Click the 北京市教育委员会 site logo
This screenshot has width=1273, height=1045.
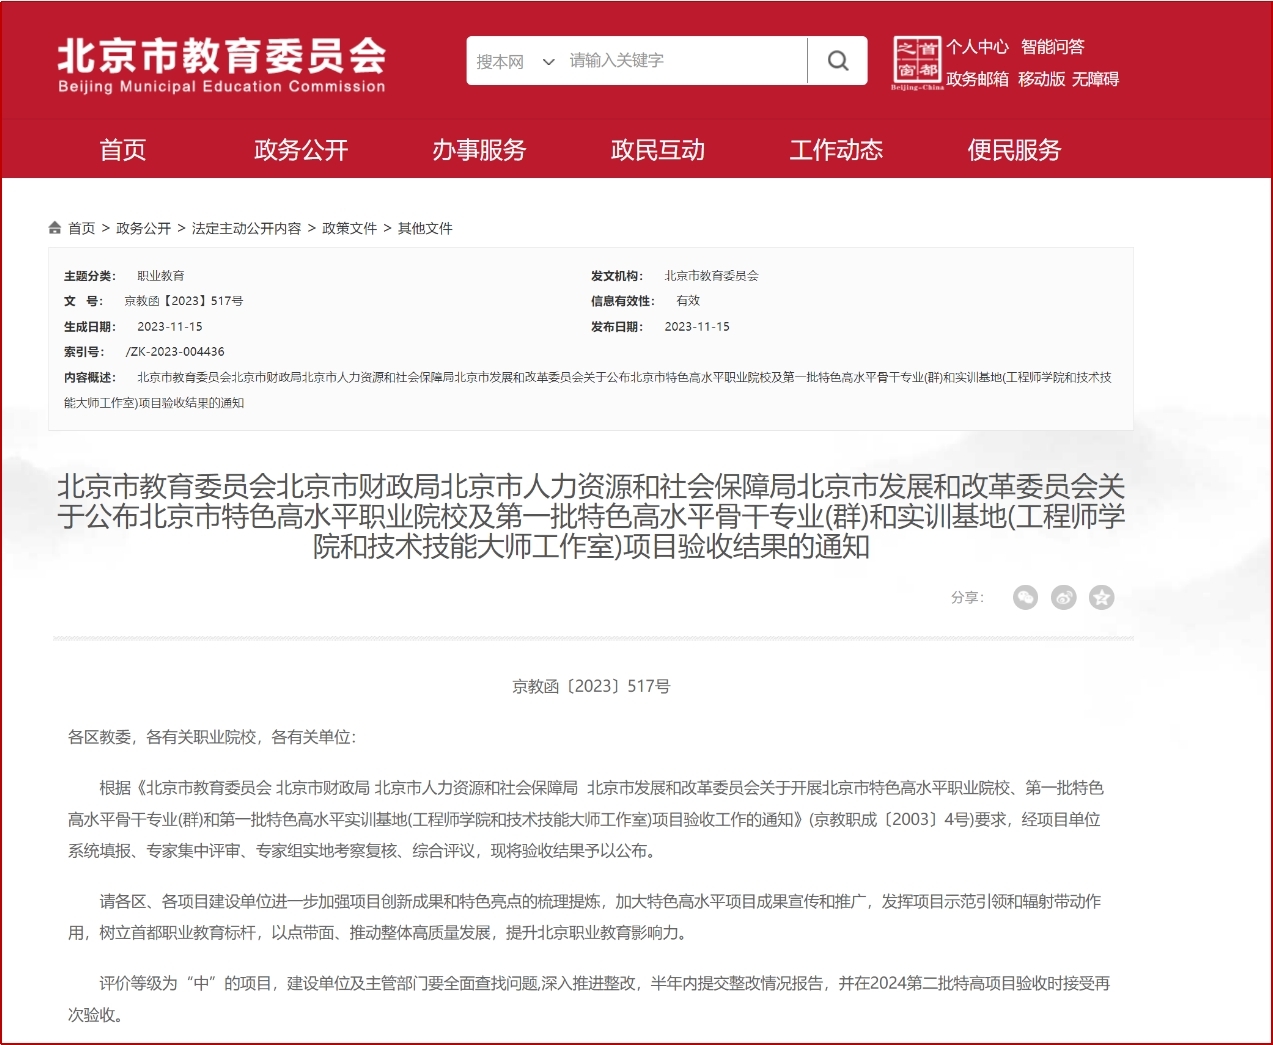pyautogui.click(x=221, y=65)
